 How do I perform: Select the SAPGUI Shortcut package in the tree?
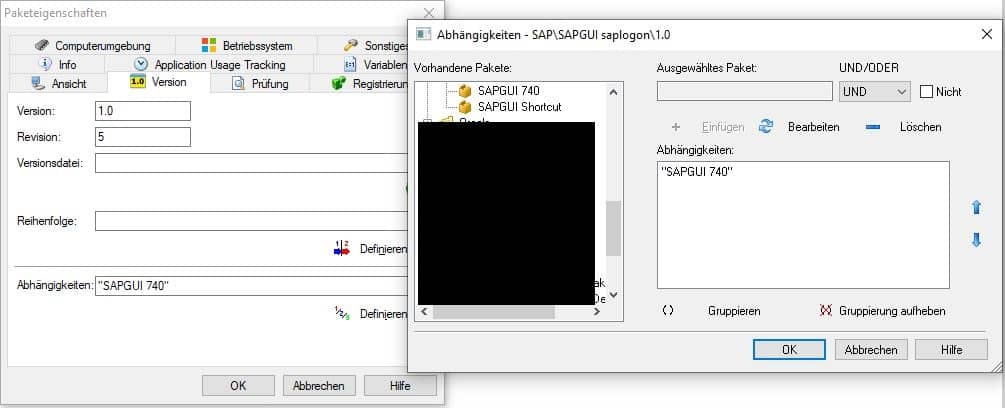click(520, 106)
